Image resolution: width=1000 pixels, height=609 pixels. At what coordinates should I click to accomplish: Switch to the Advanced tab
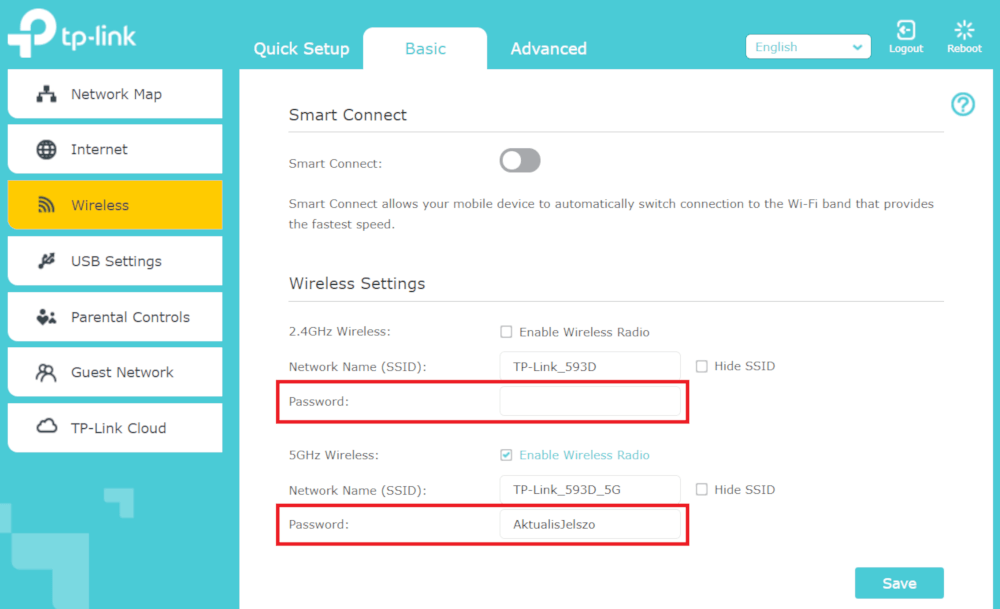point(548,48)
